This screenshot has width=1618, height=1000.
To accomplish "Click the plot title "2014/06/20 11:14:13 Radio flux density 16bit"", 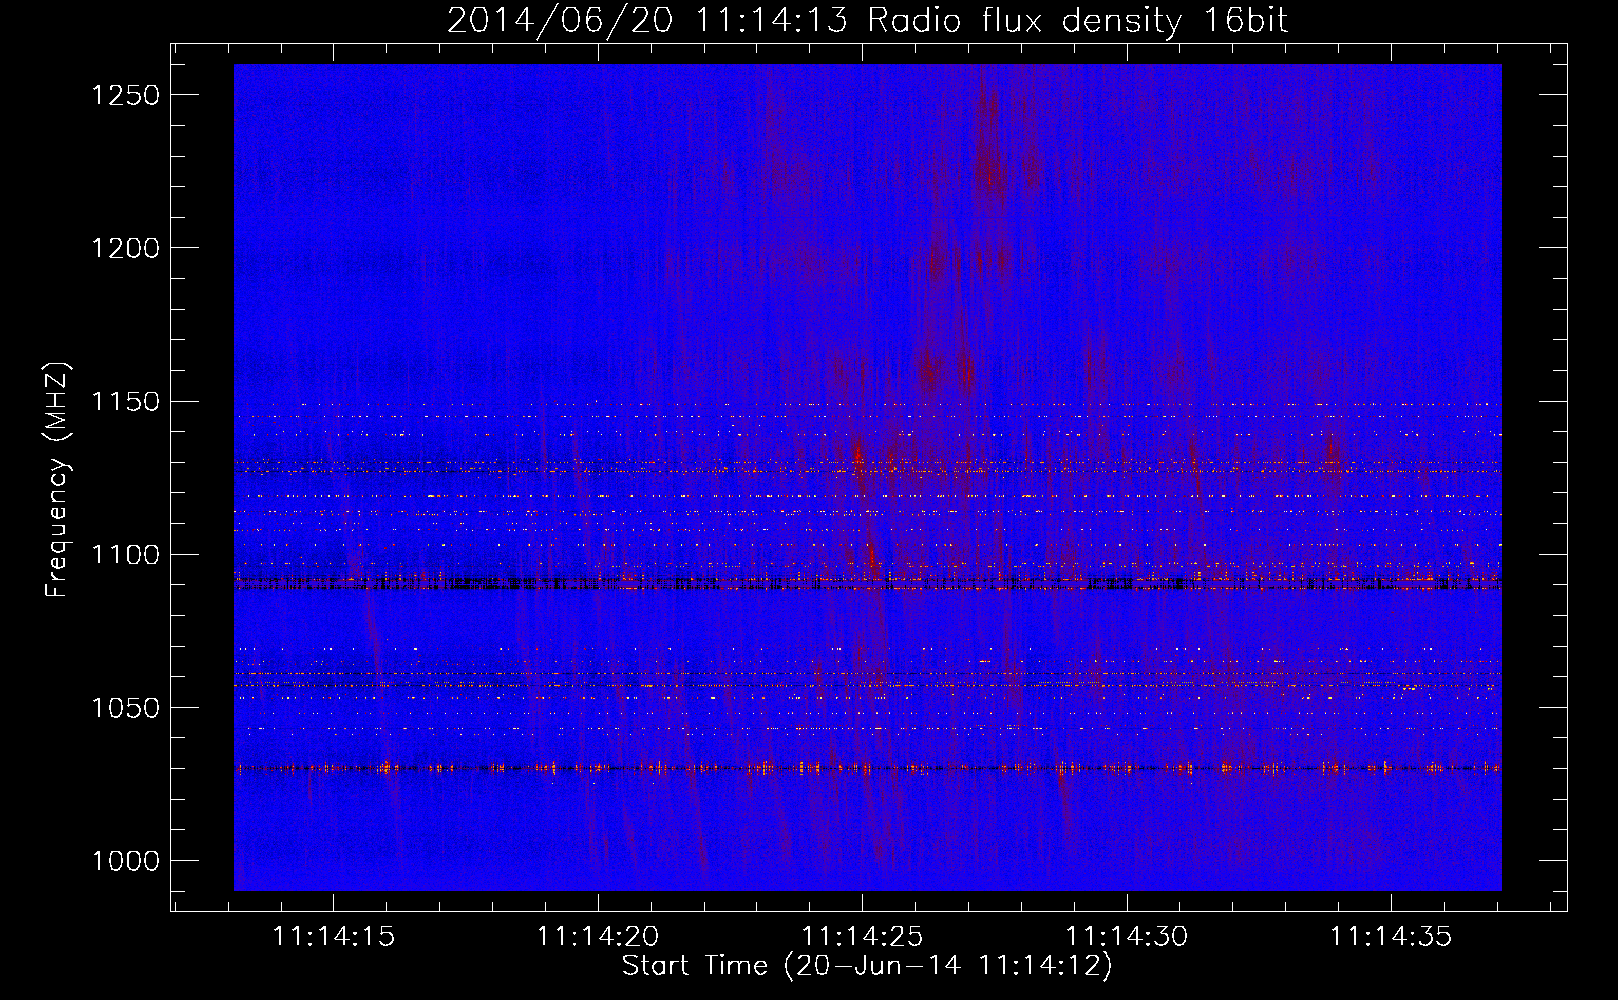I will (x=867, y=21).
